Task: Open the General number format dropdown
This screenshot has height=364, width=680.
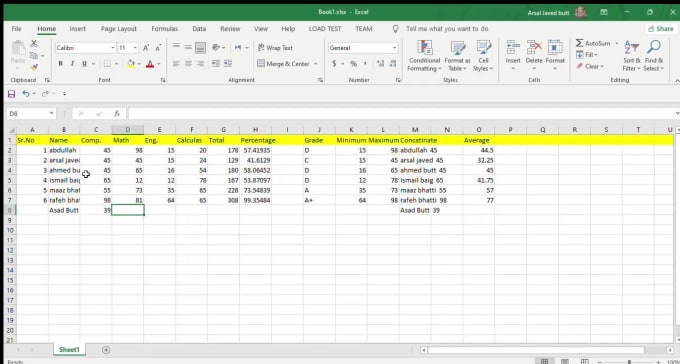Action: 395,48
